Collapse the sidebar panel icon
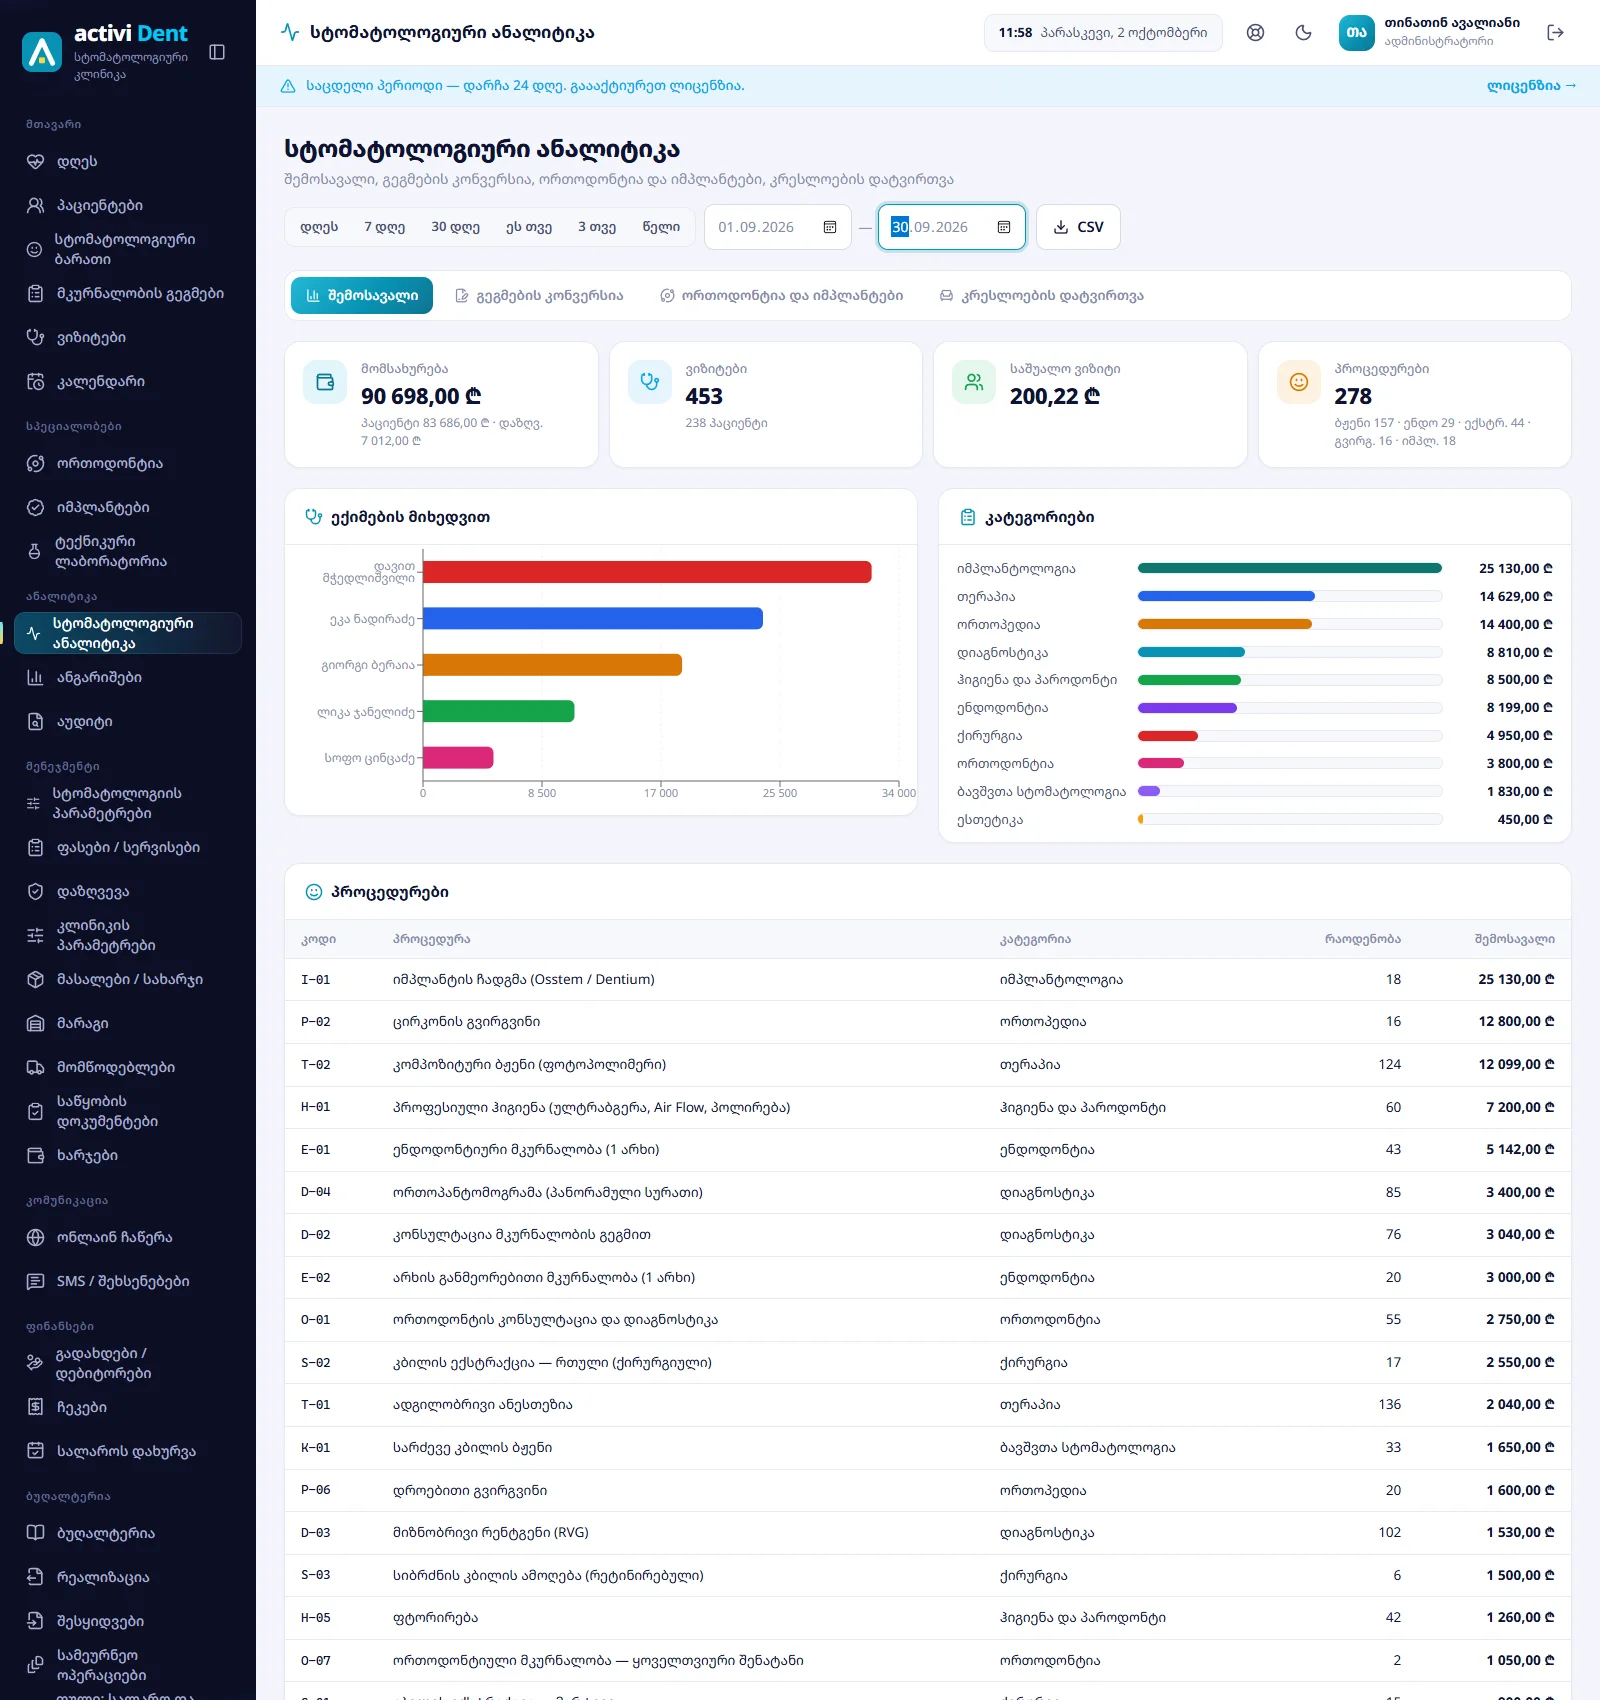 tap(217, 52)
